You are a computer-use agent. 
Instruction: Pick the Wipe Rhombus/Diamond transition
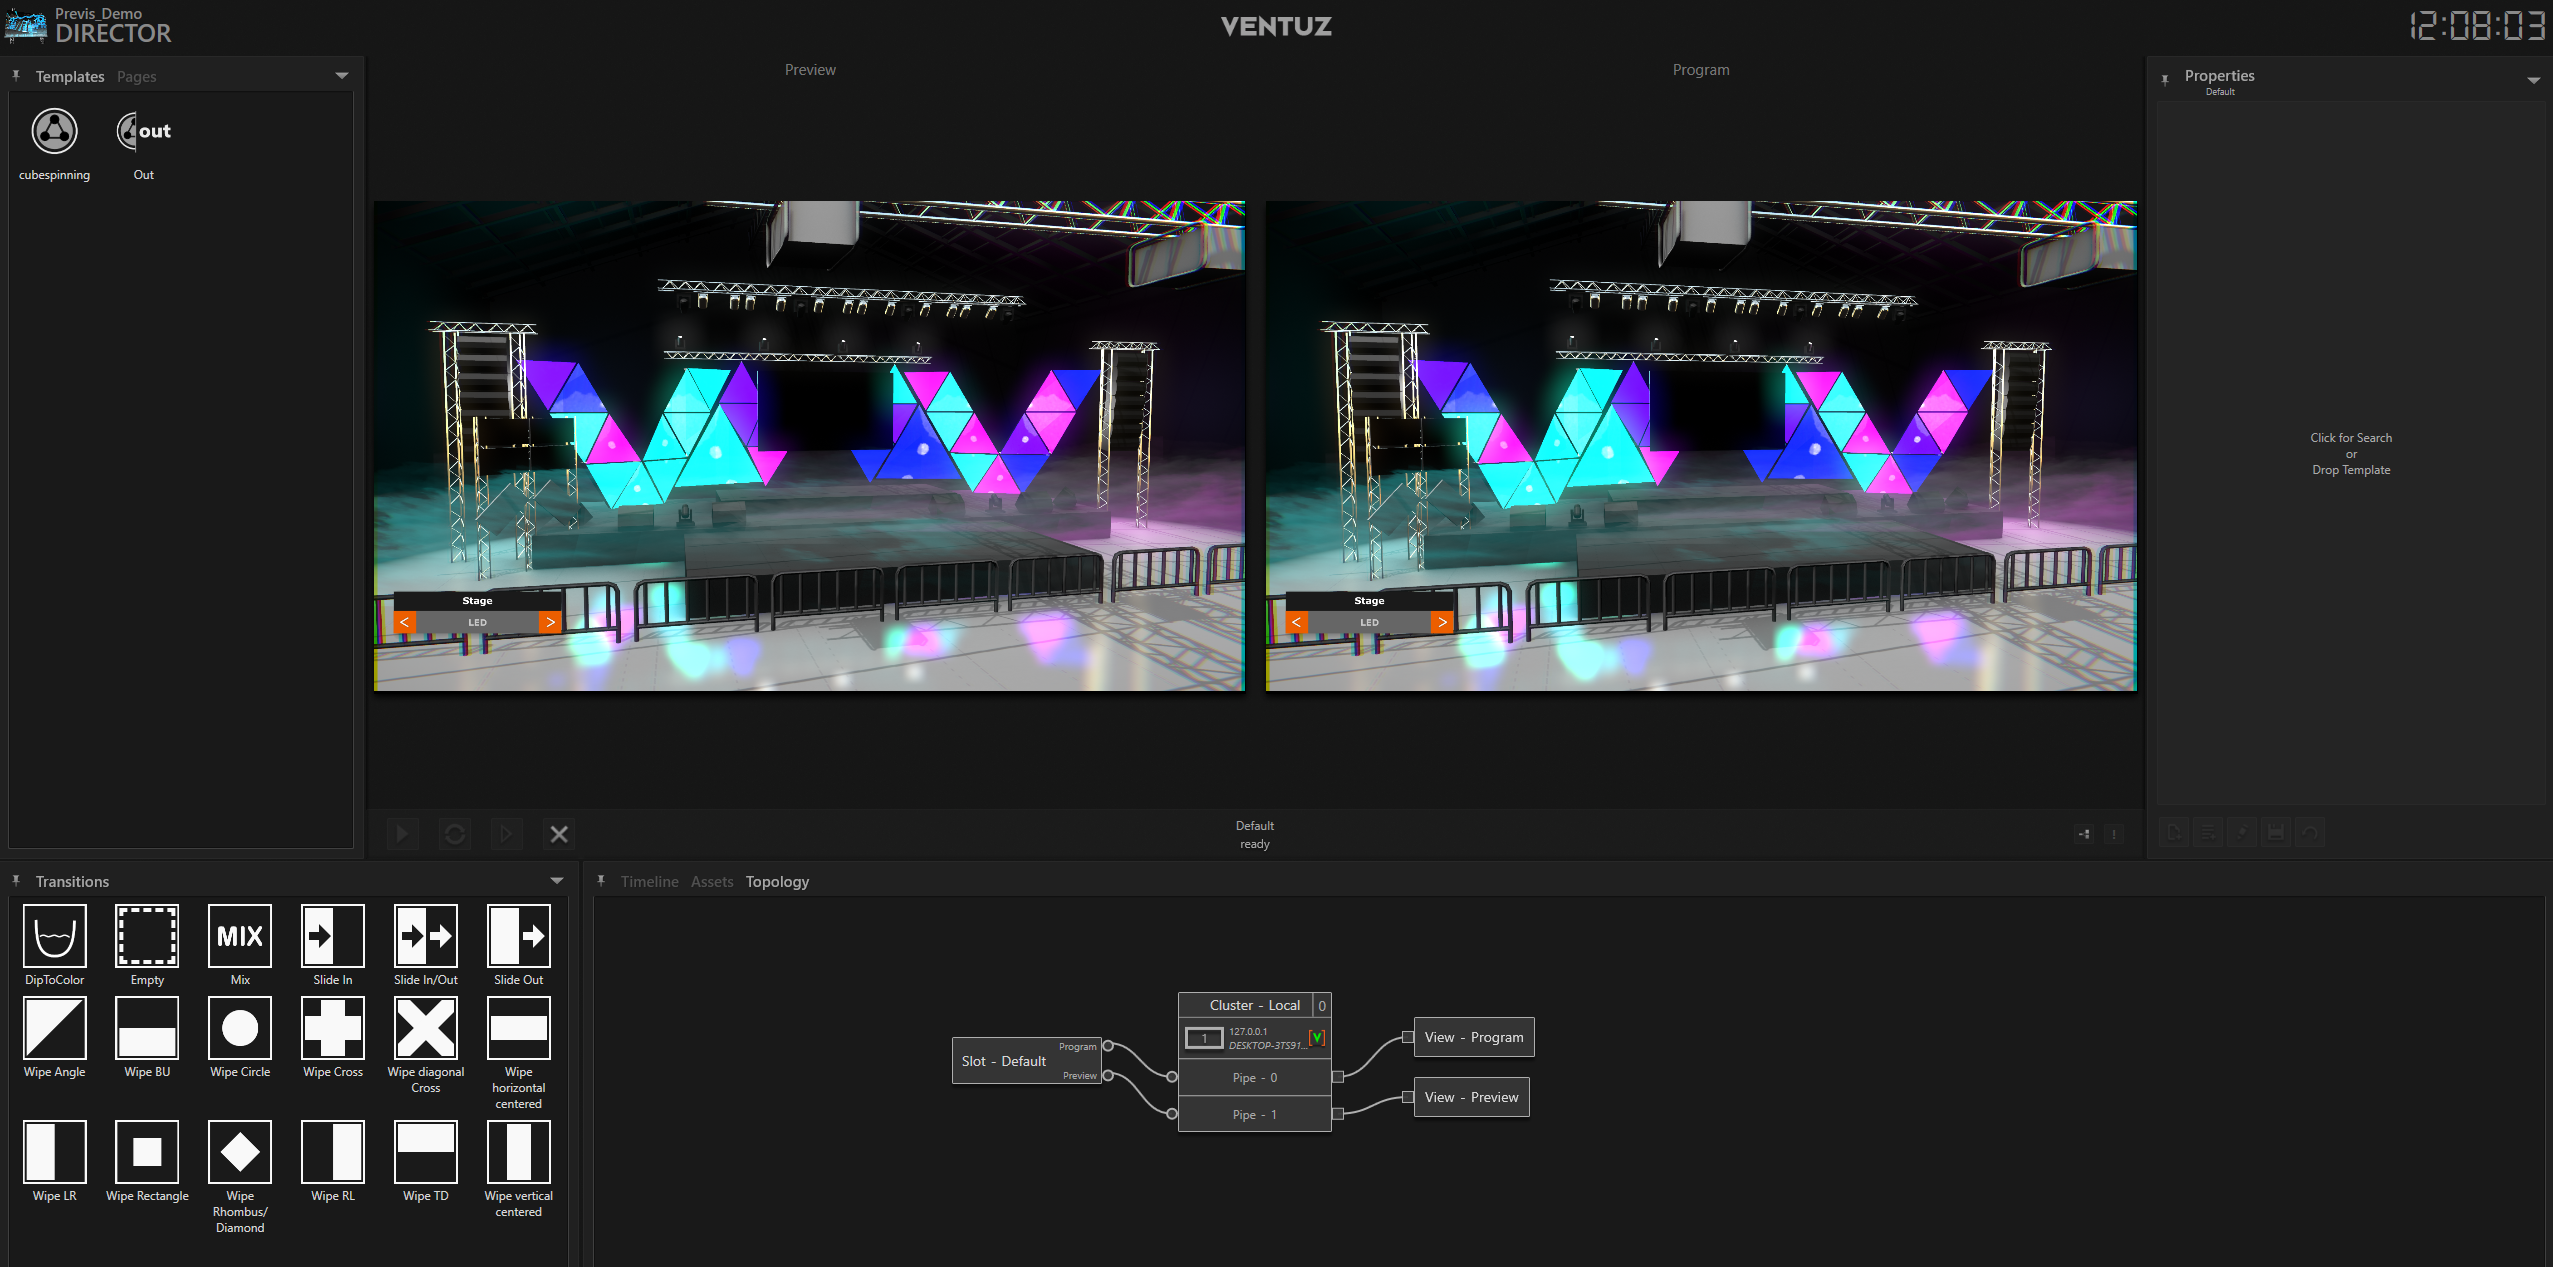coord(240,1152)
